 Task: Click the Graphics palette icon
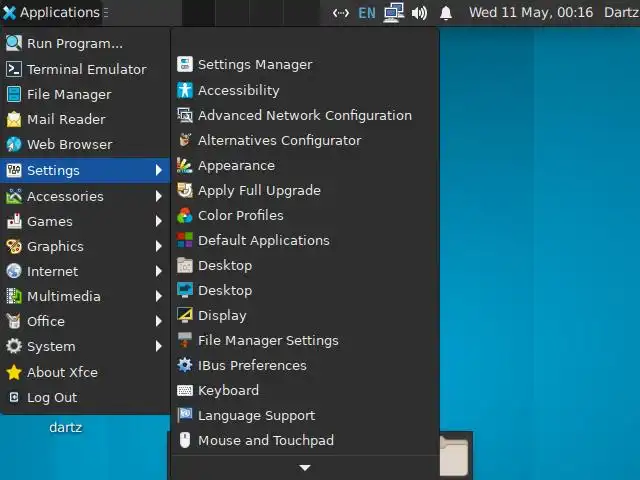(14, 246)
